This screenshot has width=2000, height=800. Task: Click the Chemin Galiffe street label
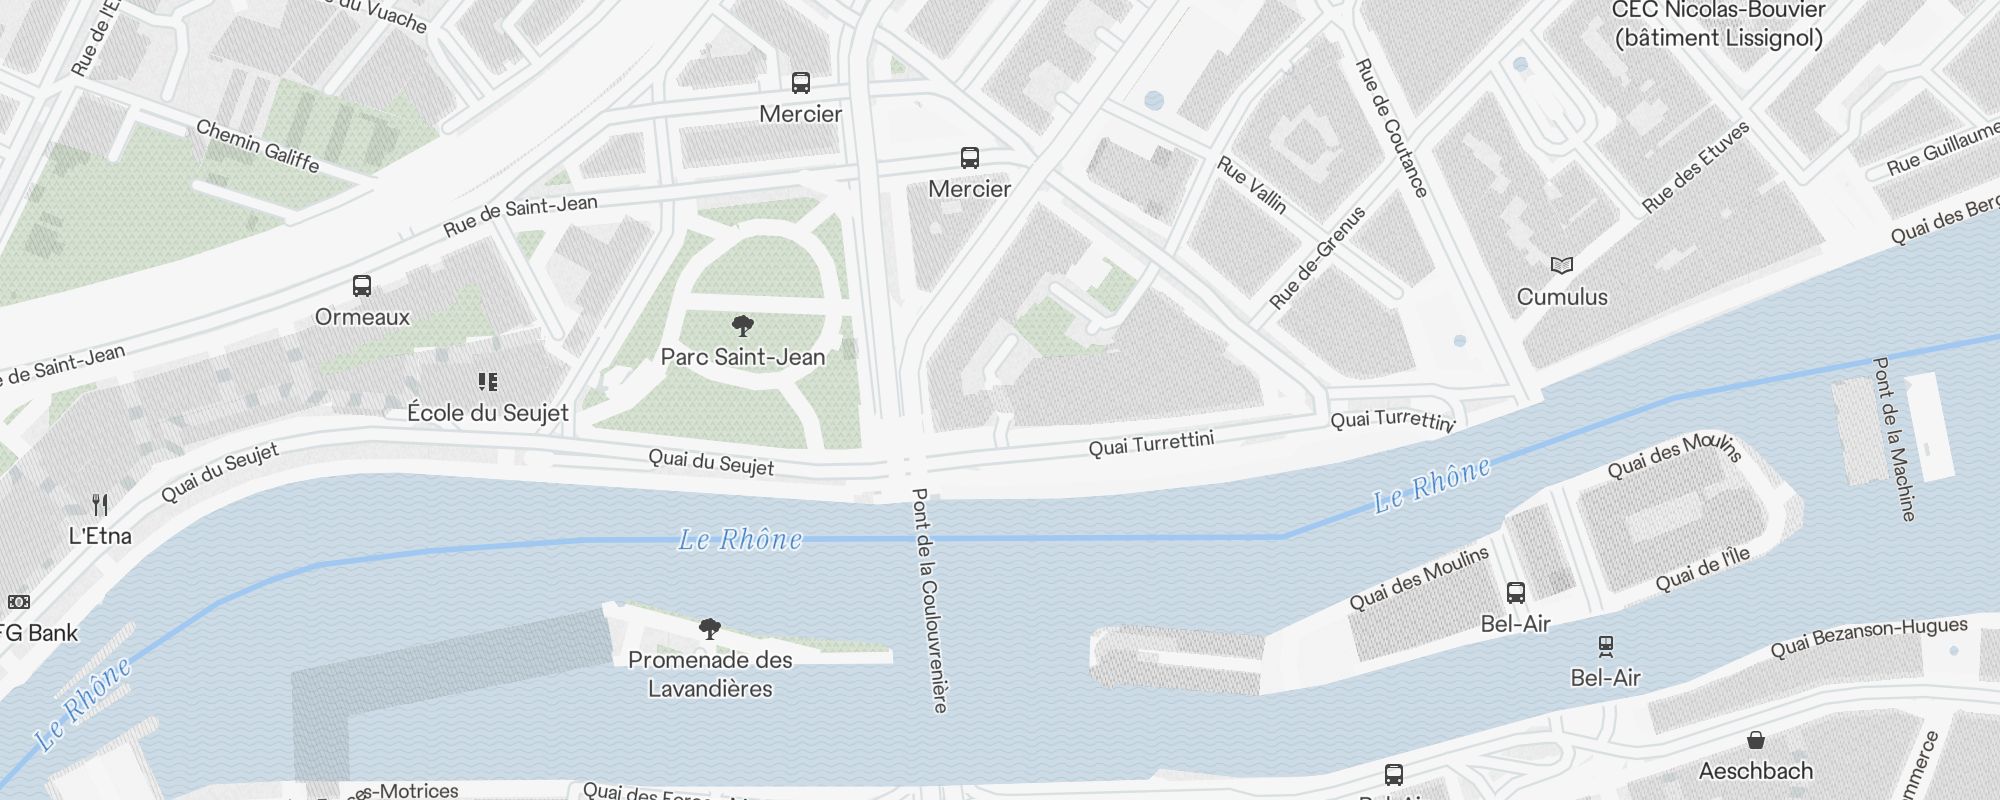pyautogui.click(x=258, y=146)
